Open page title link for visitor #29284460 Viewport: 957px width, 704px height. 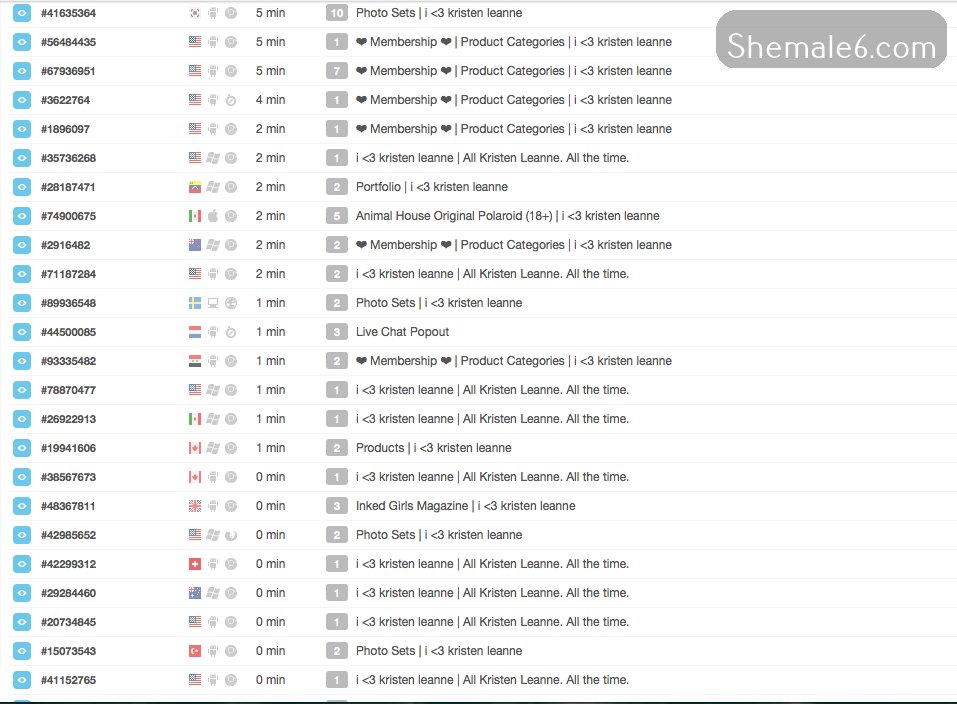point(492,593)
